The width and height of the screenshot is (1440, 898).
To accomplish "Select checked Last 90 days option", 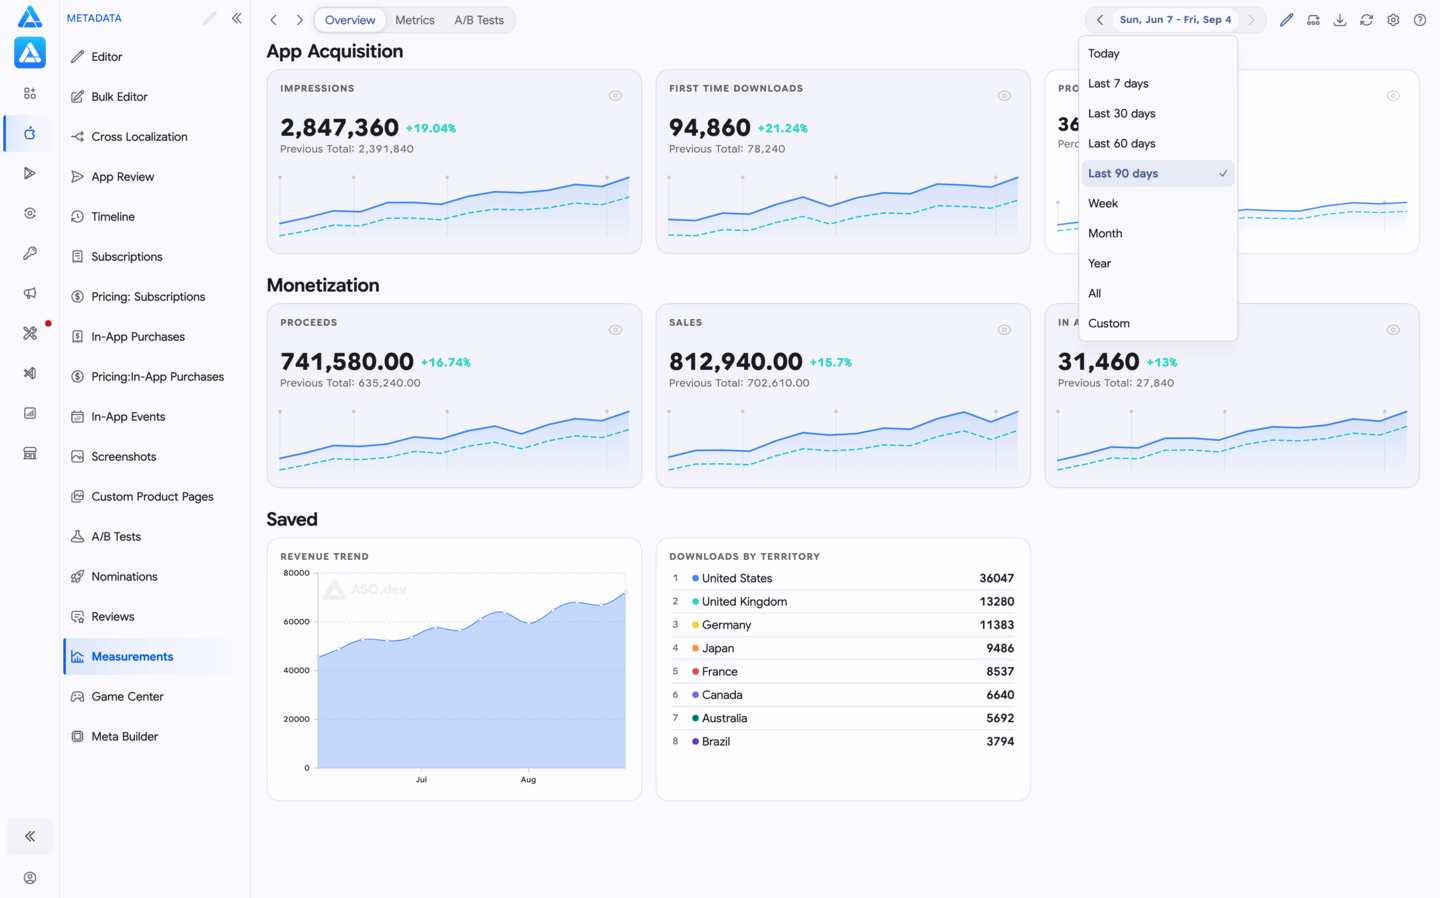I will (x=1158, y=174).
